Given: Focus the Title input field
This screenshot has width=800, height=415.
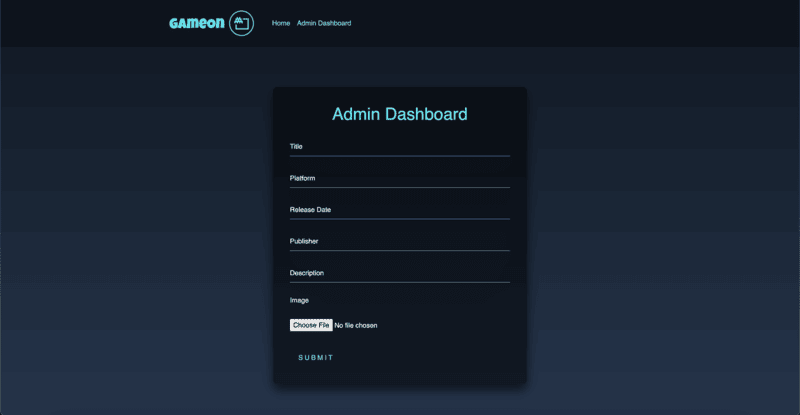Looking at the screenshot, I should [399, 148].
